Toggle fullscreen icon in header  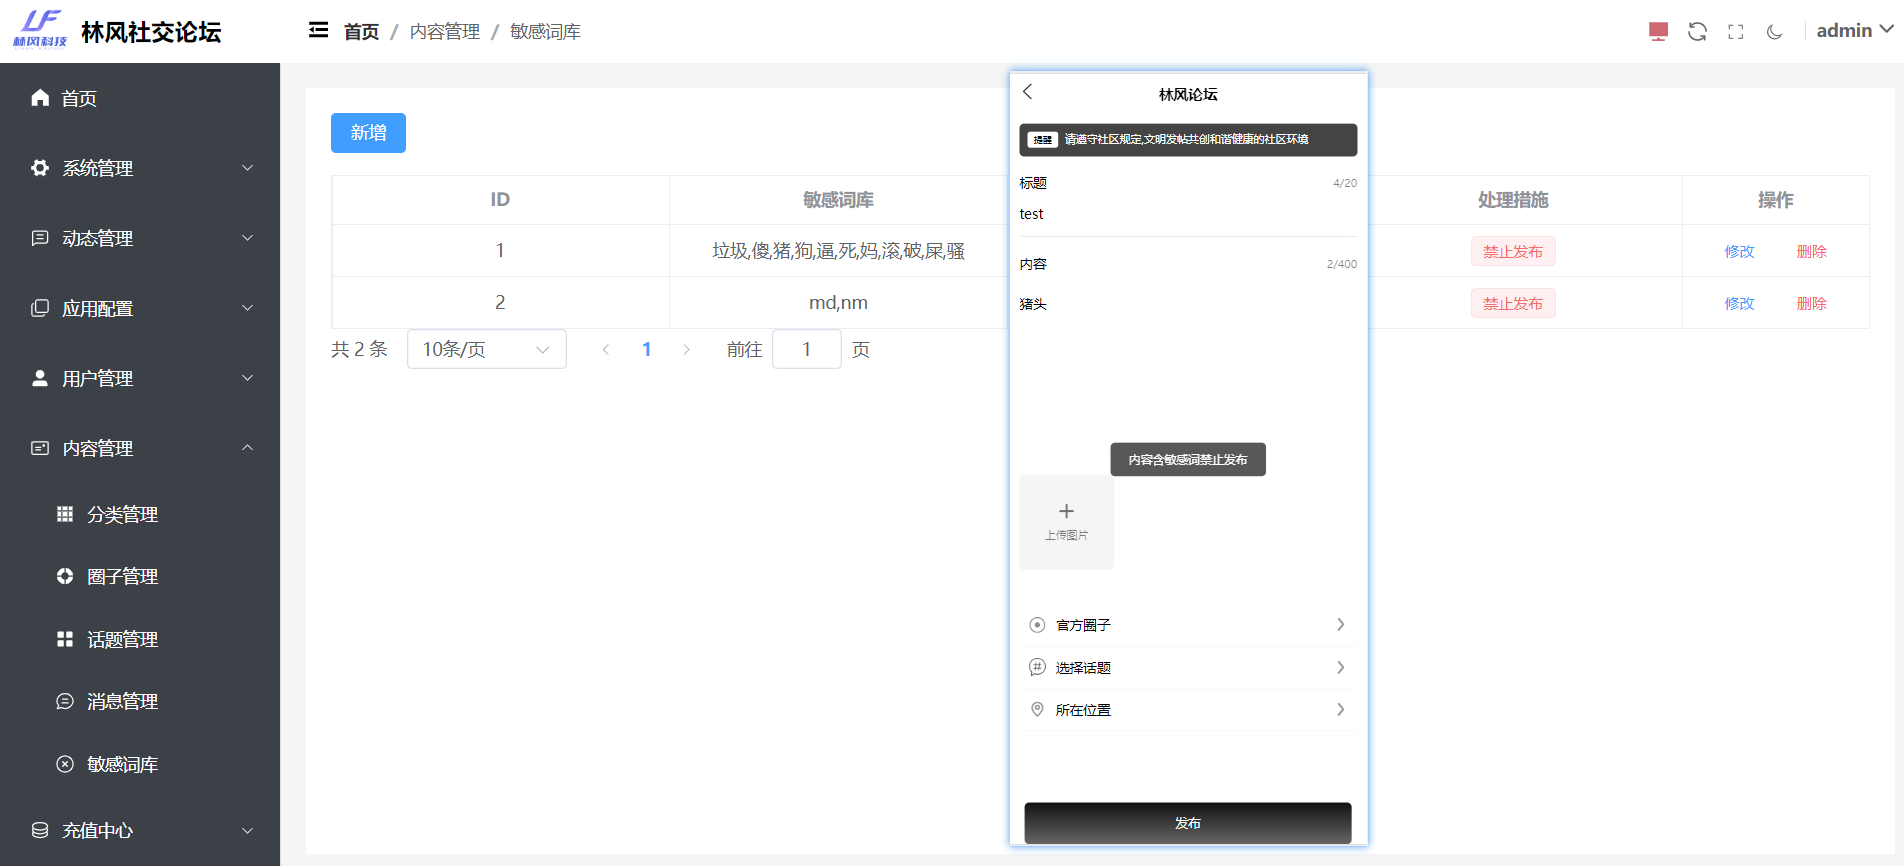point(1736,31)
